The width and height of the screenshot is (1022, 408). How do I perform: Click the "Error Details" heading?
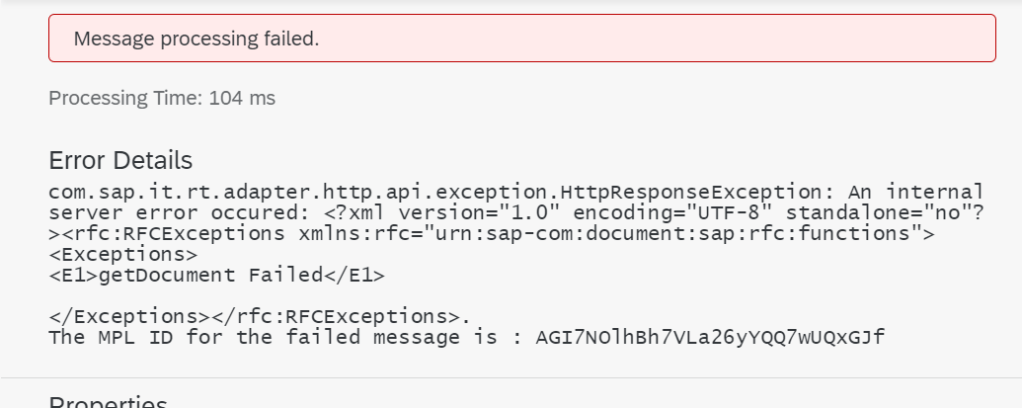click(x=120, y=160)
